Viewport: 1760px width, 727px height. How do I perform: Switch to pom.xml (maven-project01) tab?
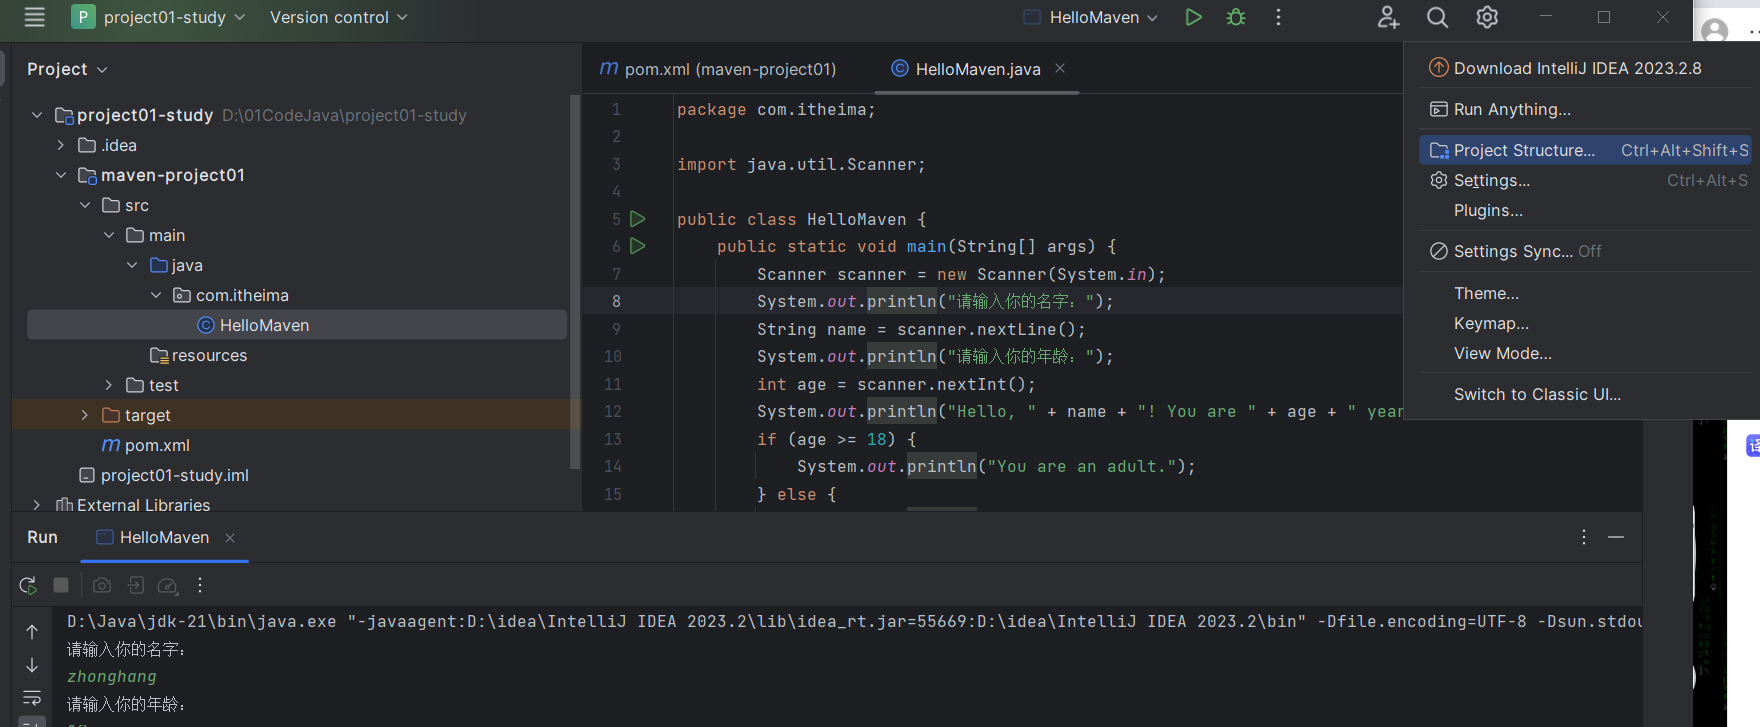718,69
